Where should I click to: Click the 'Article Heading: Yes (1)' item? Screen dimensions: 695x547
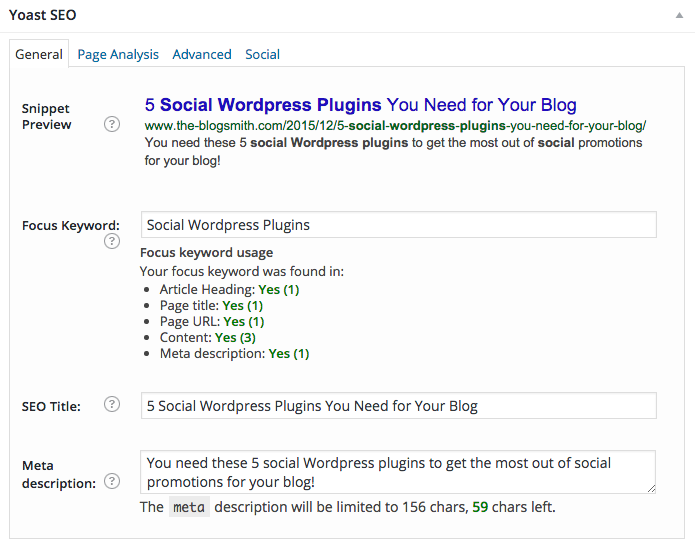click(x=229, y=289)
